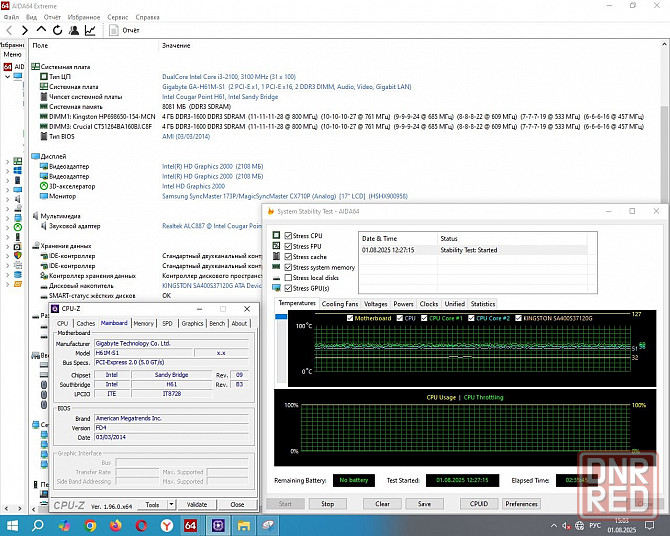Open CPUID from the stability test
This screenshot has height=536, width=670.
coord(479,504)
